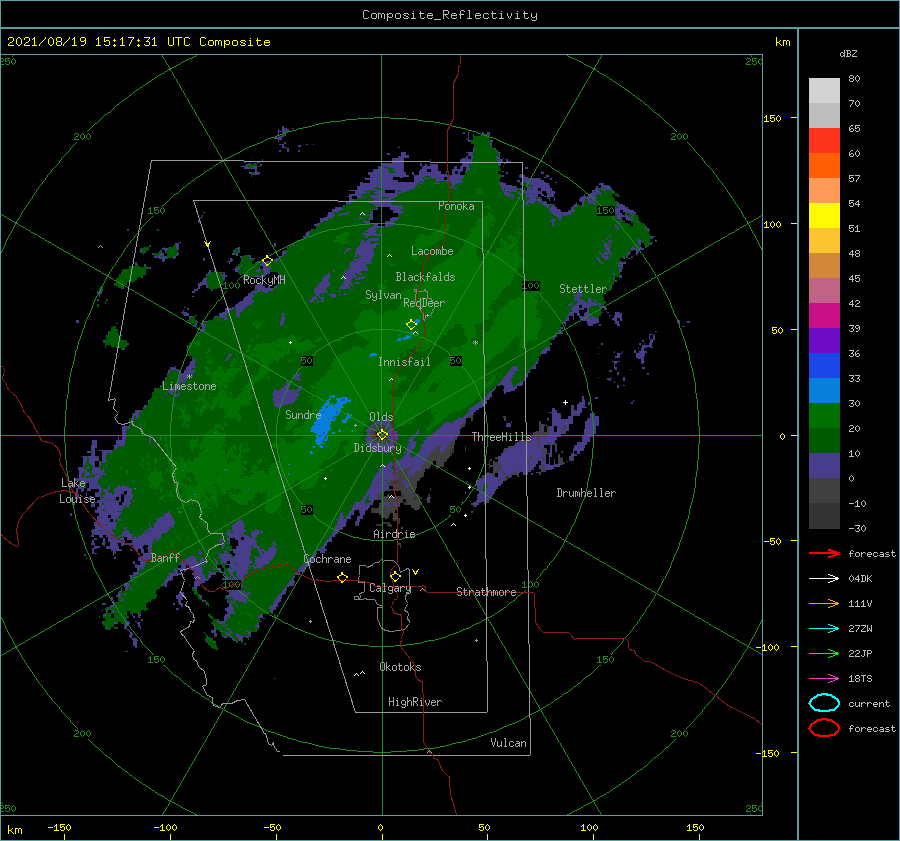This screenshot has width=900, height=841.
Task: Click the dBZ legend heading
Action: (848, 54)
